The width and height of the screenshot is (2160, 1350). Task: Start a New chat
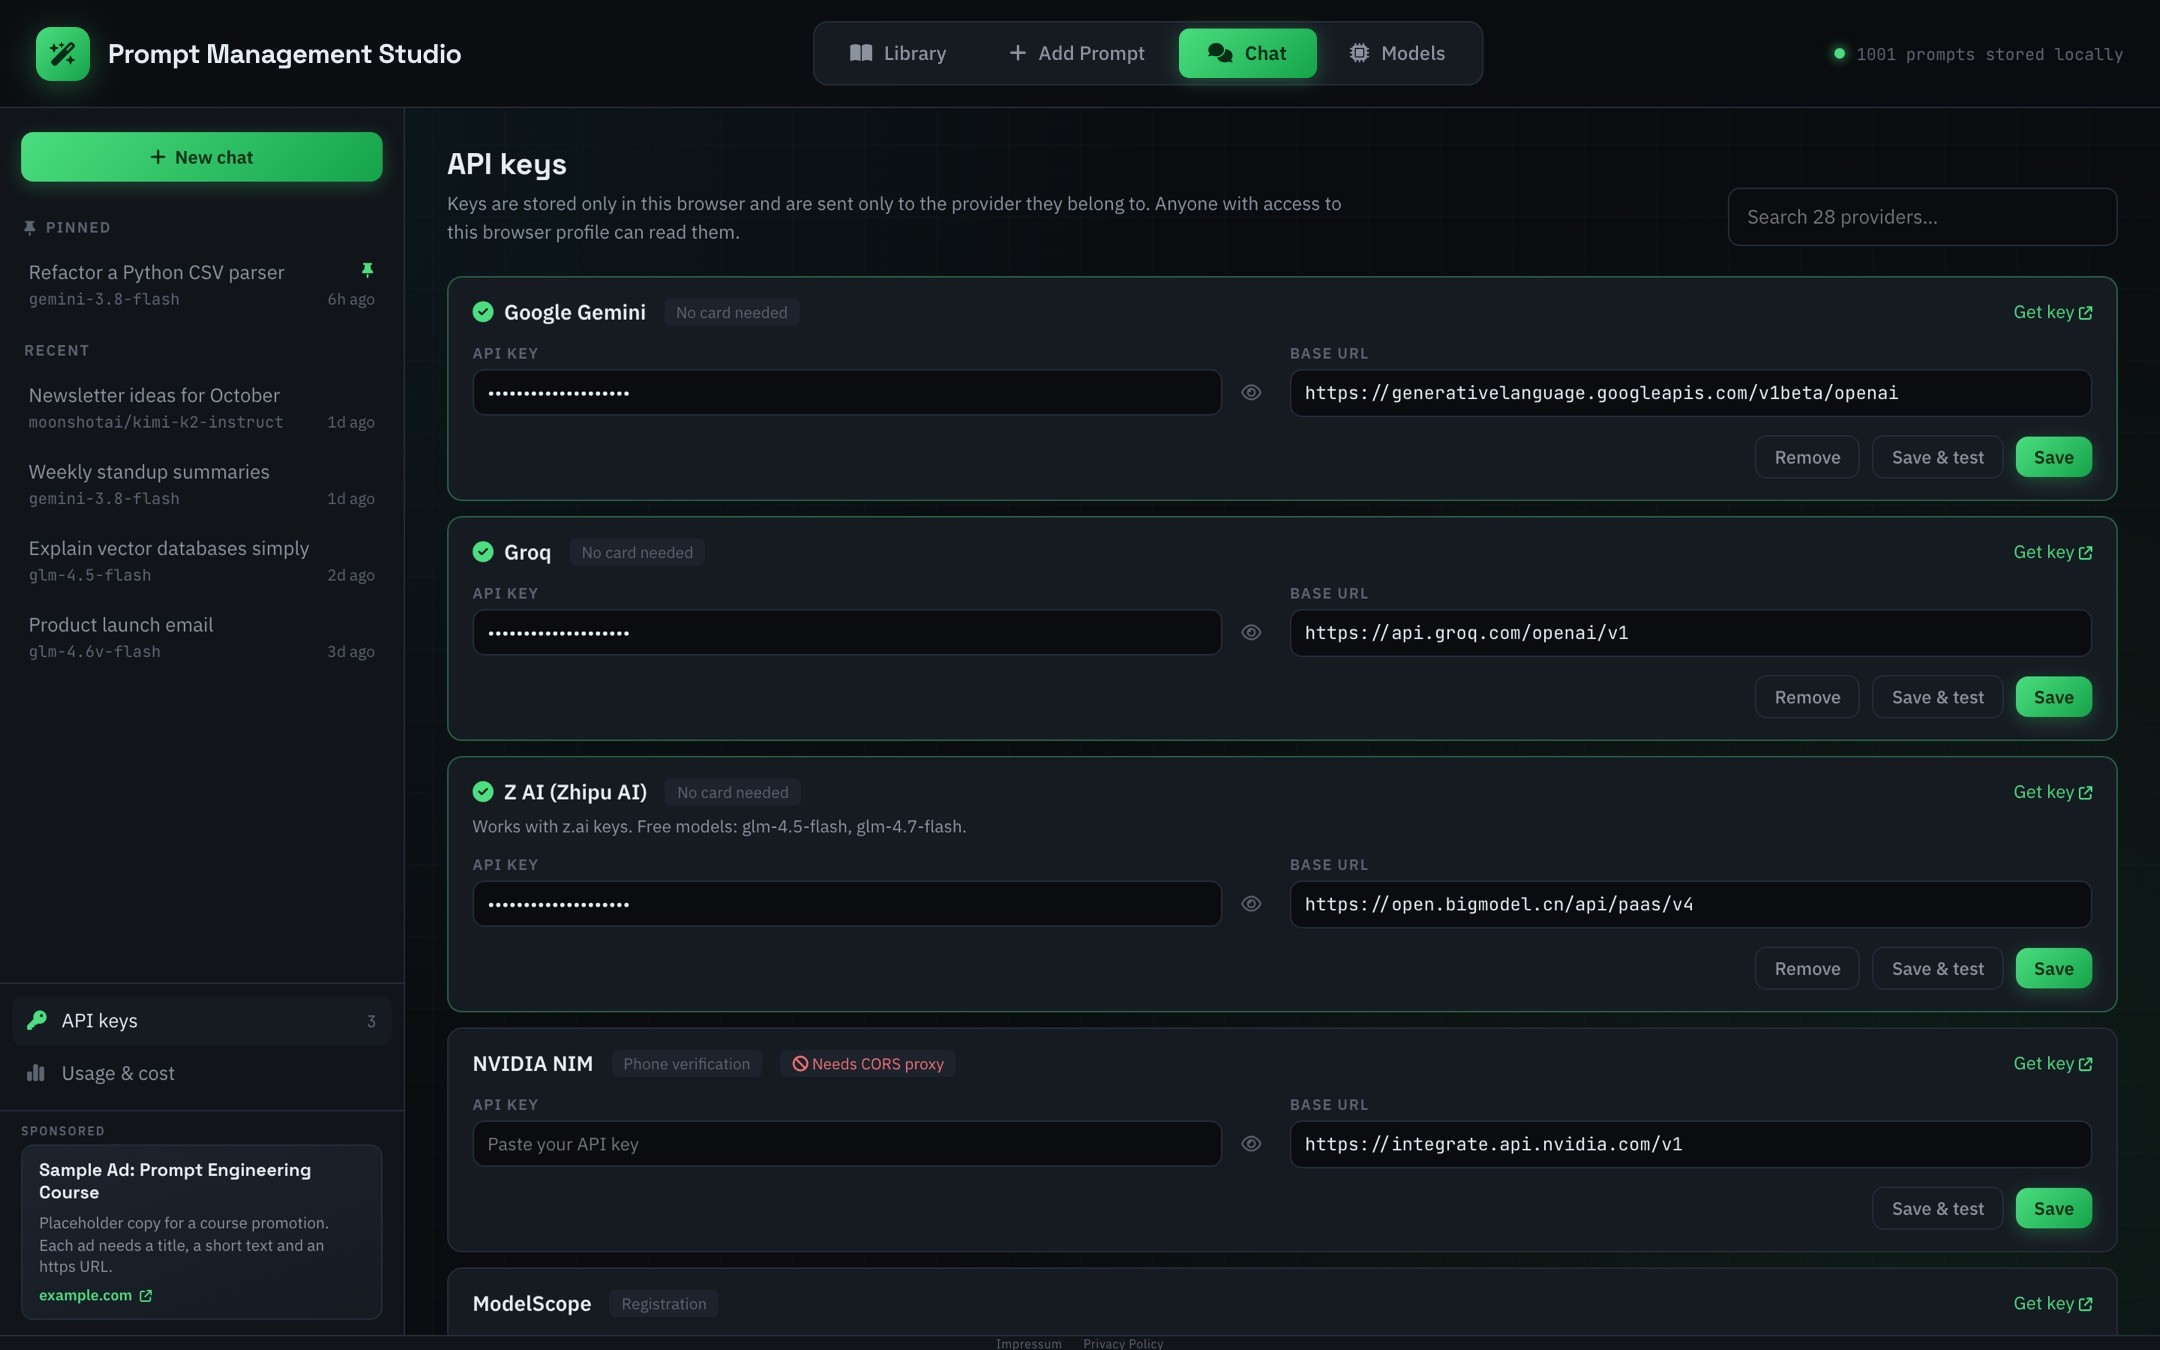201,157
